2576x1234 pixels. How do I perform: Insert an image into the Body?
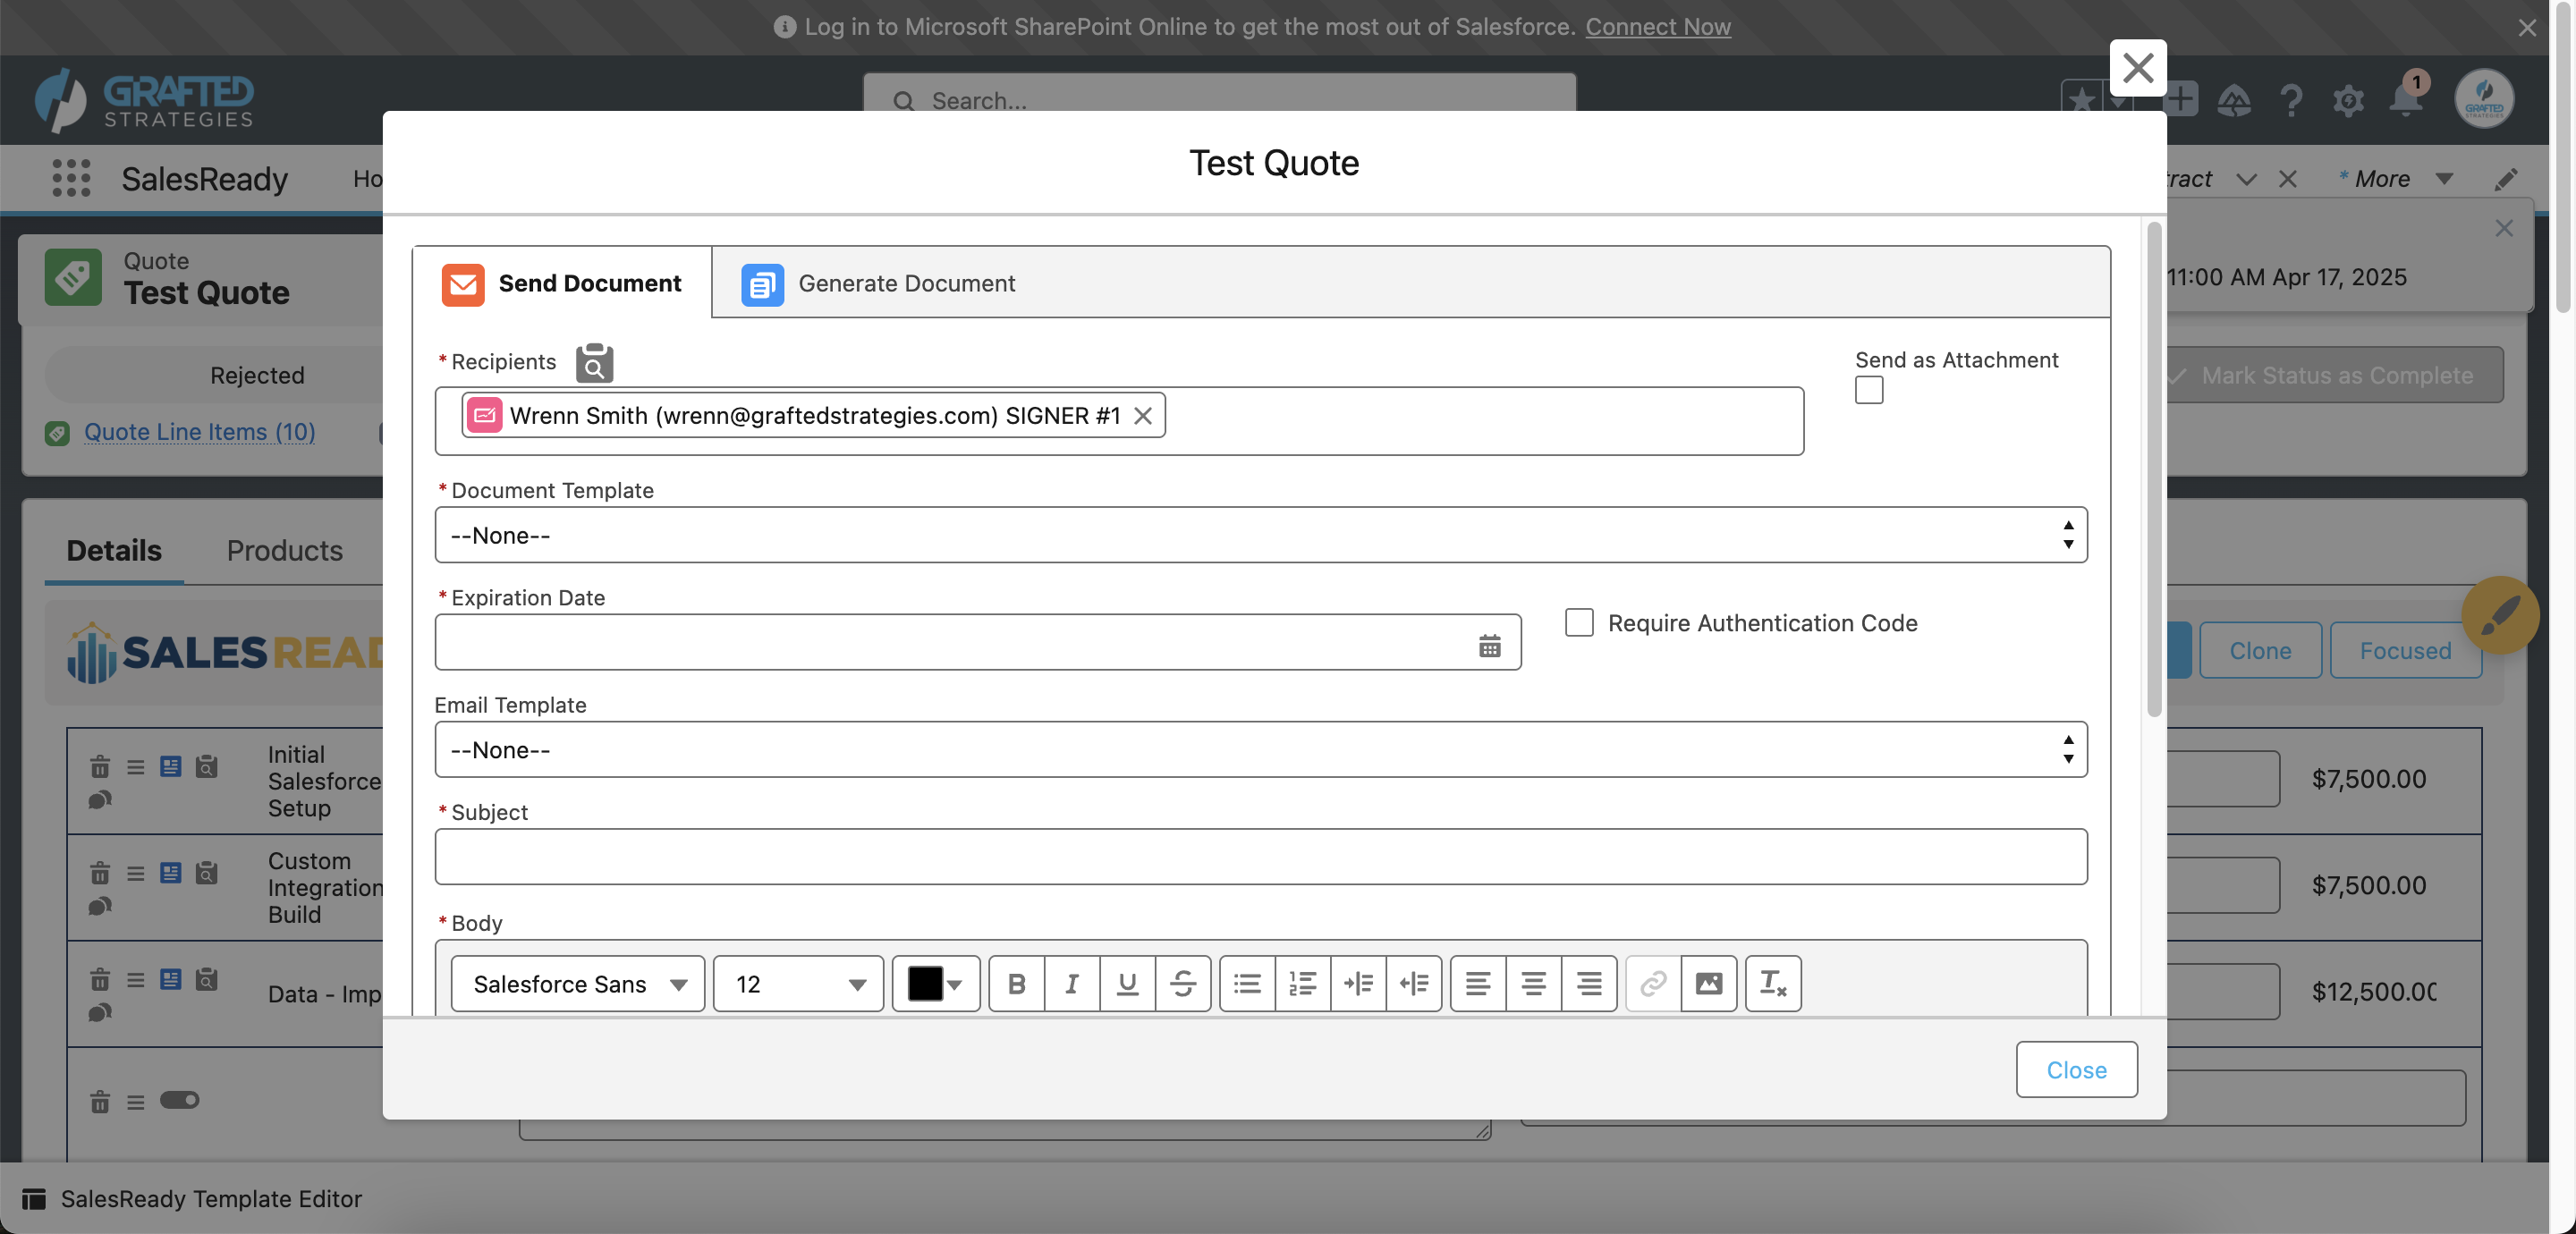[1708, 984]
